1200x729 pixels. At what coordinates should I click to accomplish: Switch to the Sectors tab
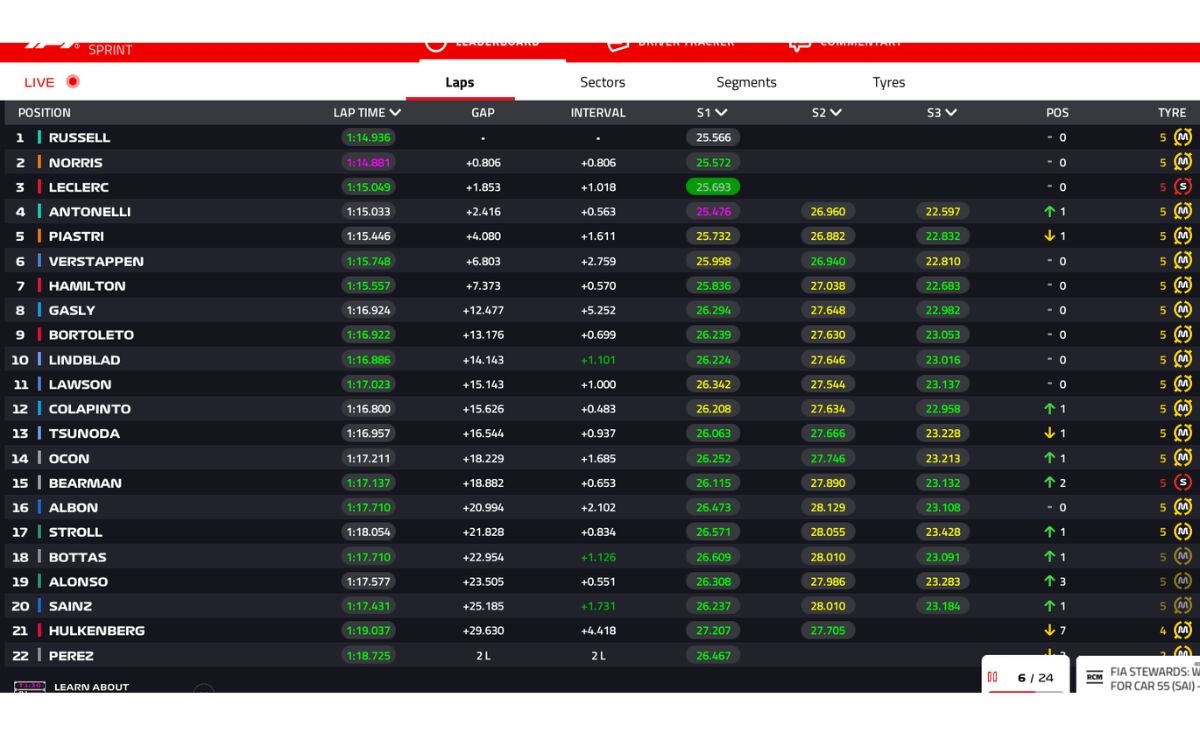click(602, 82)
